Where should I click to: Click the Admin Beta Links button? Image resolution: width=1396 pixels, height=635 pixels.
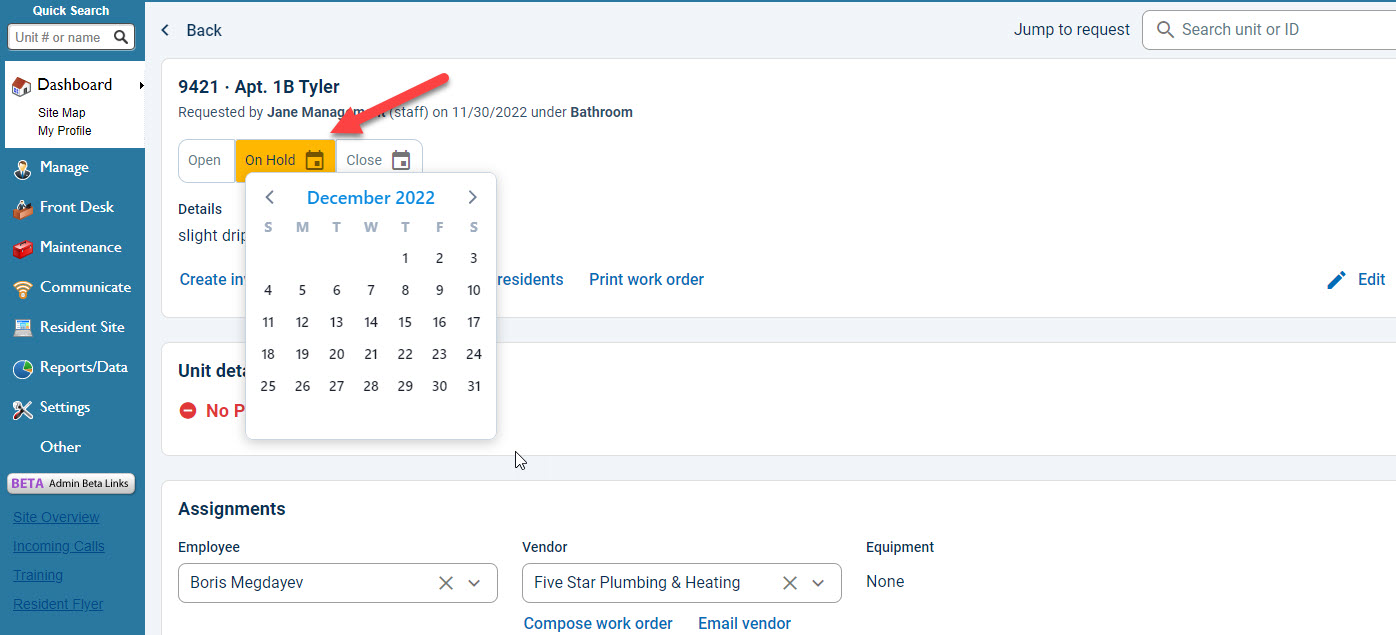(x=71, y=483)
